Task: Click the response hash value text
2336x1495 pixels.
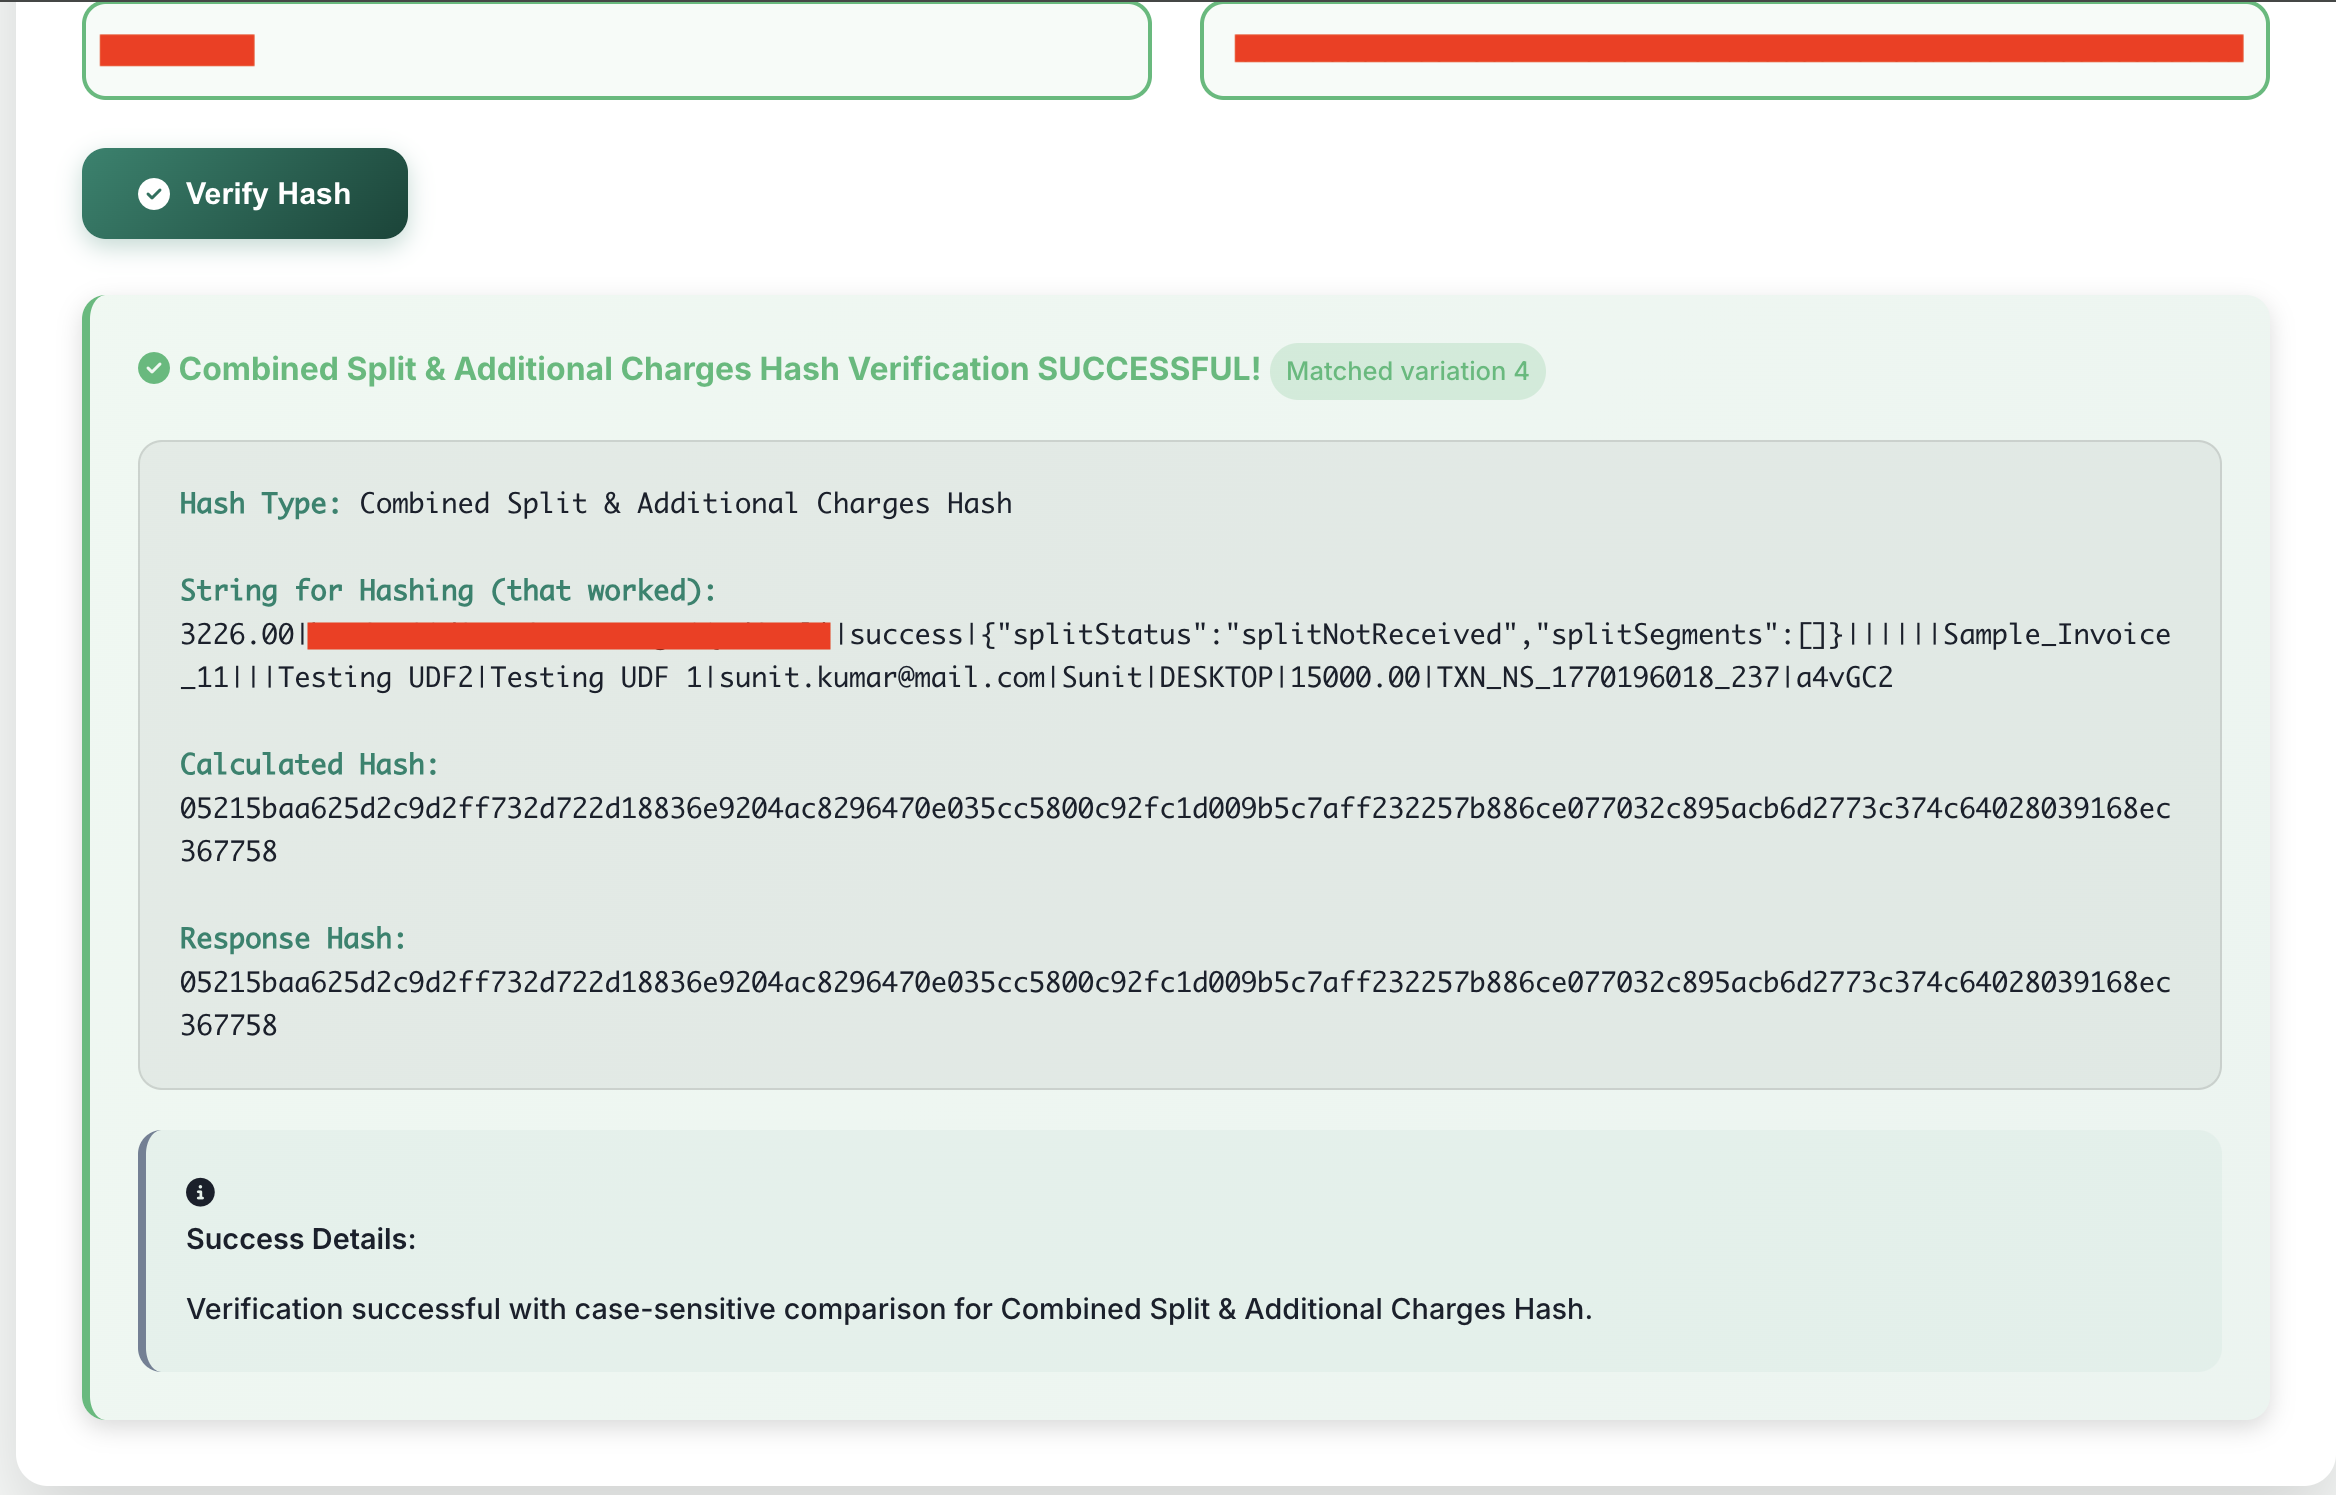Action: coord(1174,982)
